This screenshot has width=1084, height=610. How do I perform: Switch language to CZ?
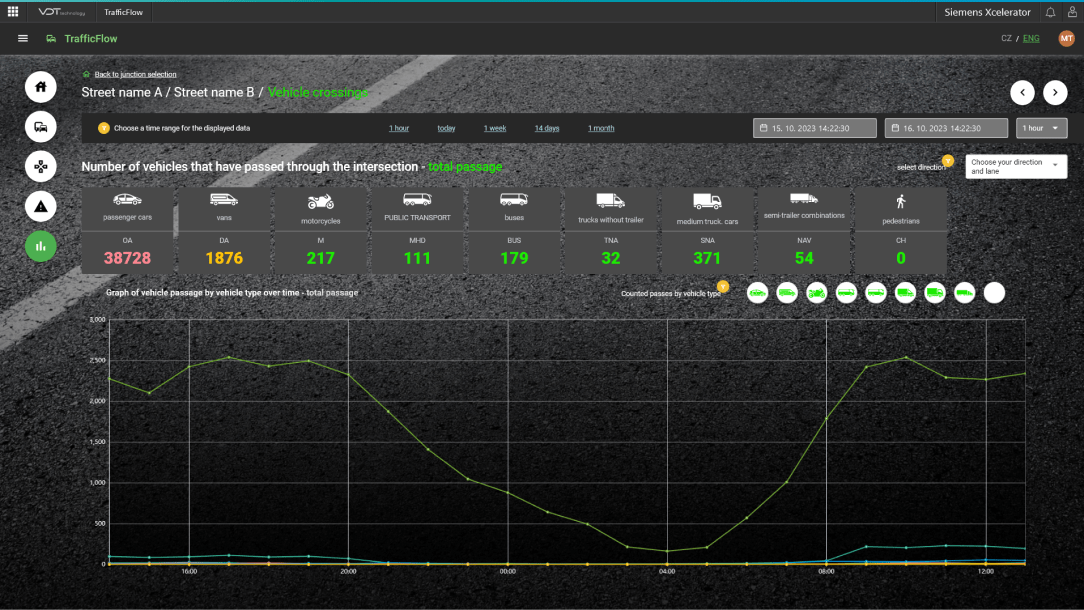pos(1006,39)
